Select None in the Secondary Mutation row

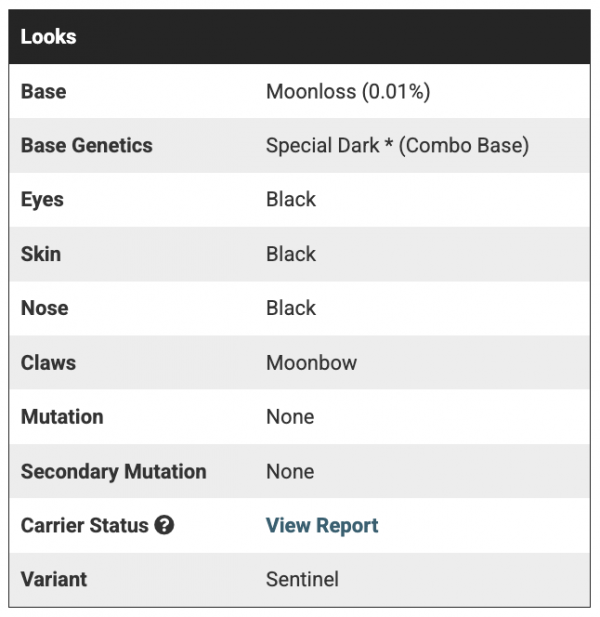(290, 471)
